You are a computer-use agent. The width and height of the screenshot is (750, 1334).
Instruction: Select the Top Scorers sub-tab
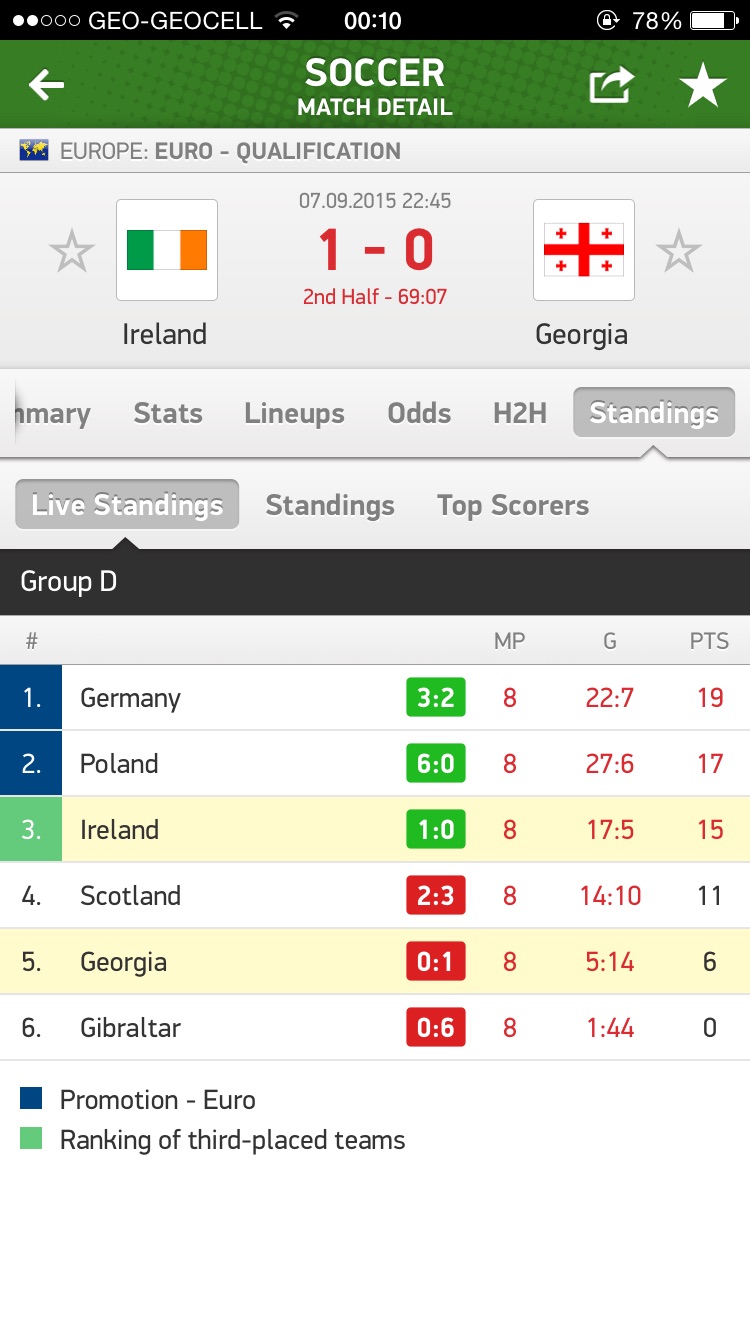[x=512, y=505]
